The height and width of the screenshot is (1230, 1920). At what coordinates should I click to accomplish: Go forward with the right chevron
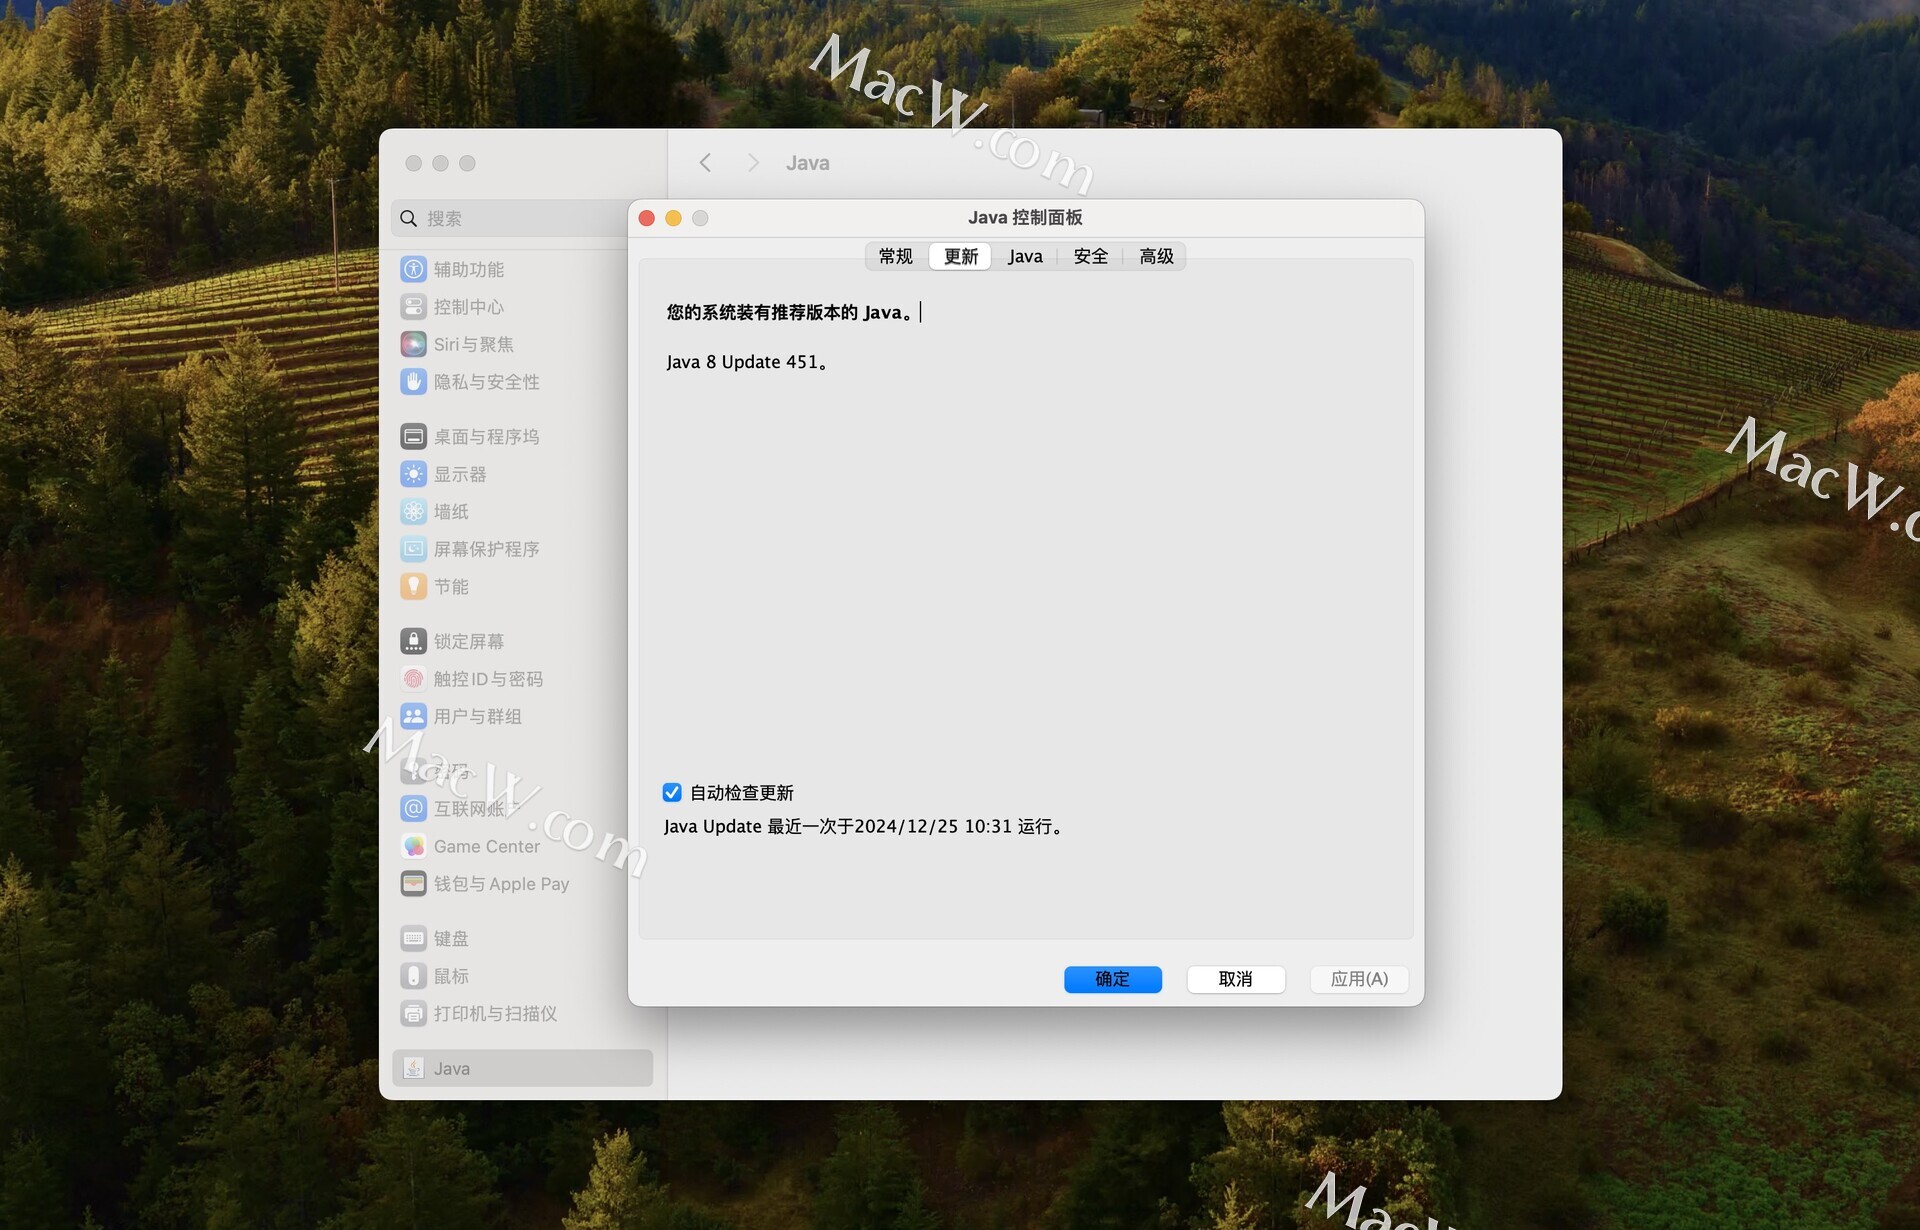753,163
